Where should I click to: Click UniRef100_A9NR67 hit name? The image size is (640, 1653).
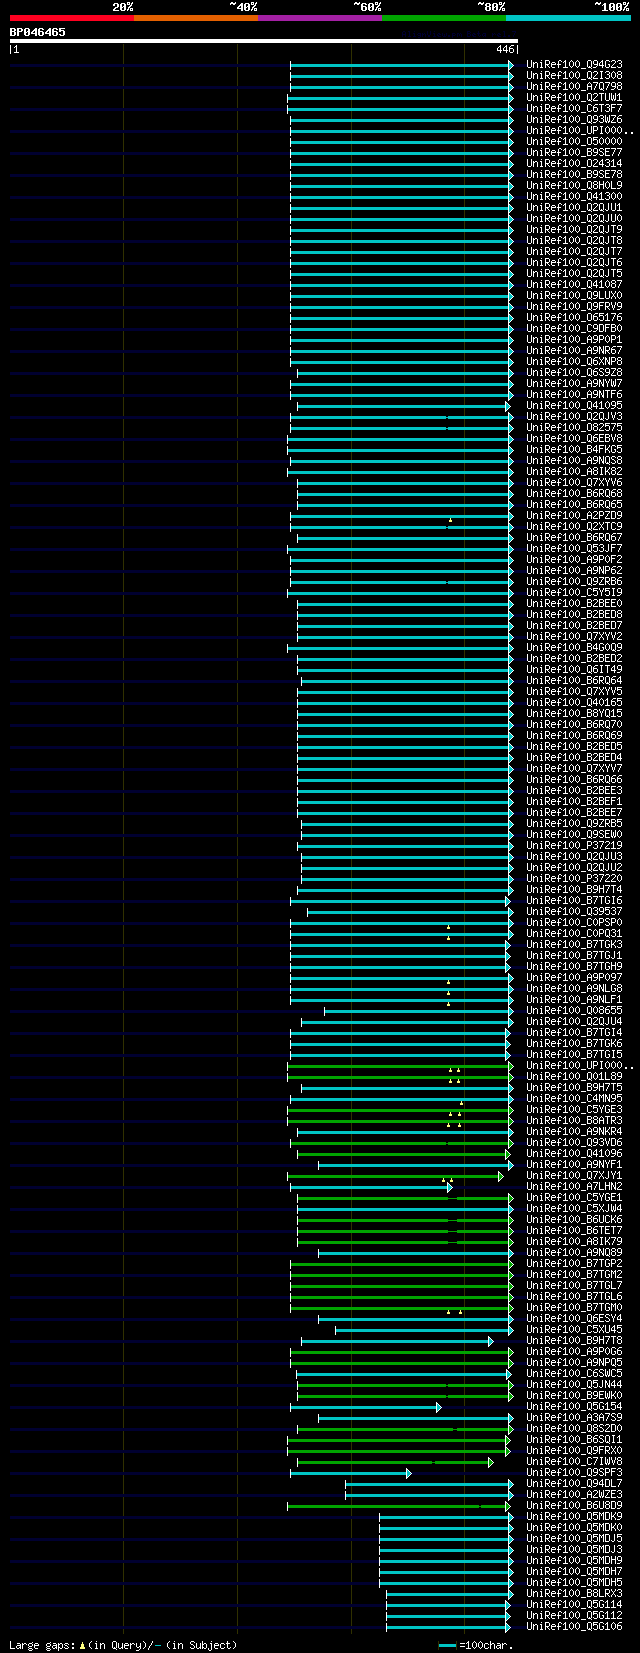coord(574,350)
